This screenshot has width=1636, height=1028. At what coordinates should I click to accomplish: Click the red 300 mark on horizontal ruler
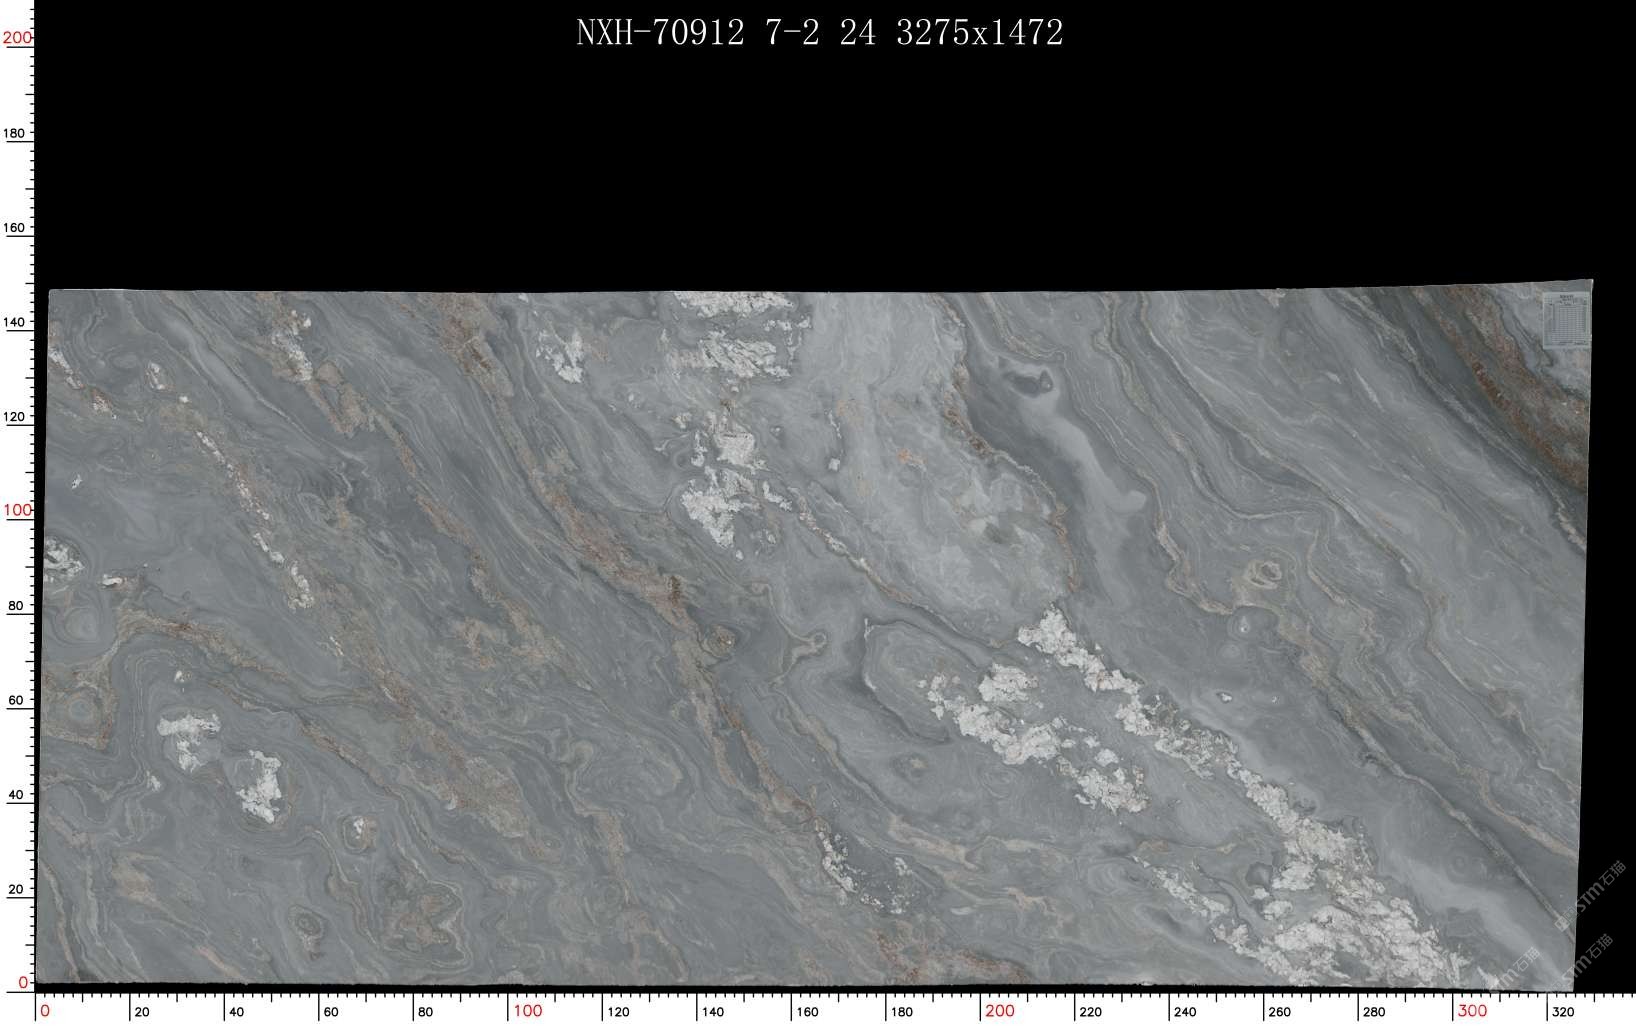(1472, 1011)
